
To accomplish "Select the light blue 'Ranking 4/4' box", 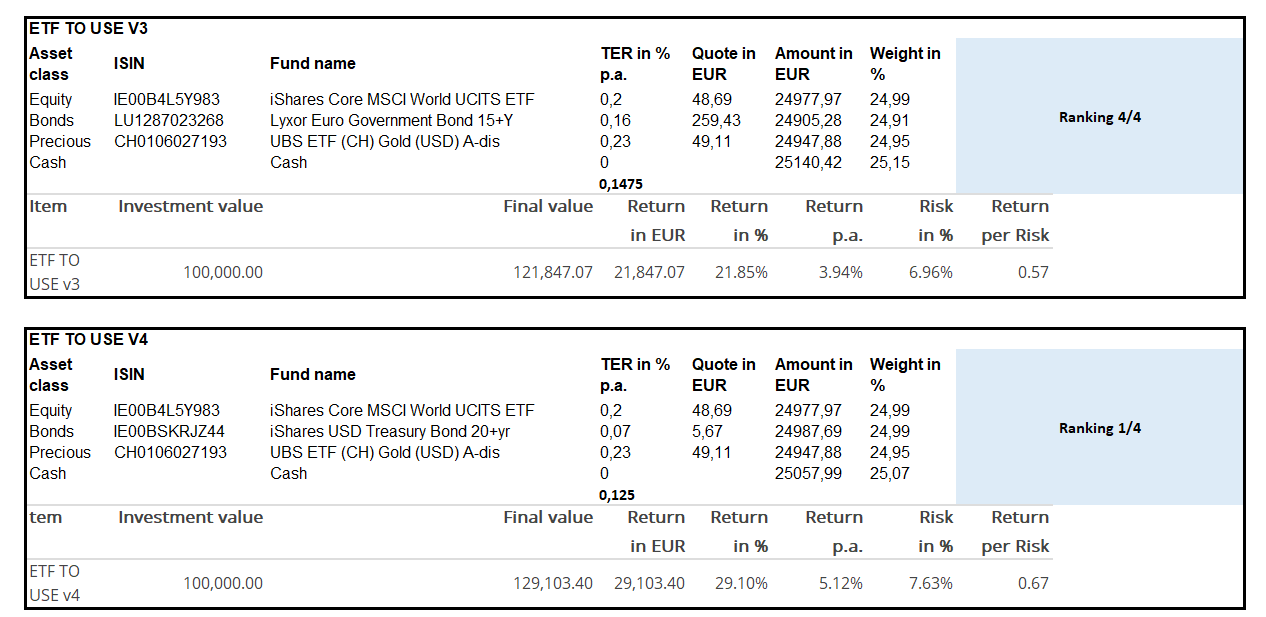I will pos(1099,117).
